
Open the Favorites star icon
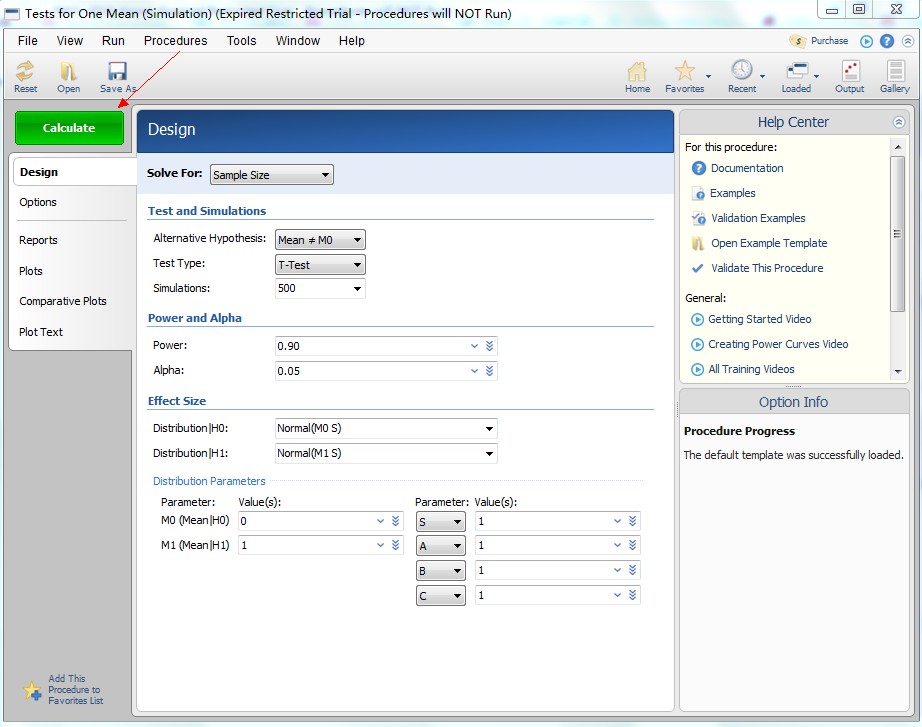684,73
